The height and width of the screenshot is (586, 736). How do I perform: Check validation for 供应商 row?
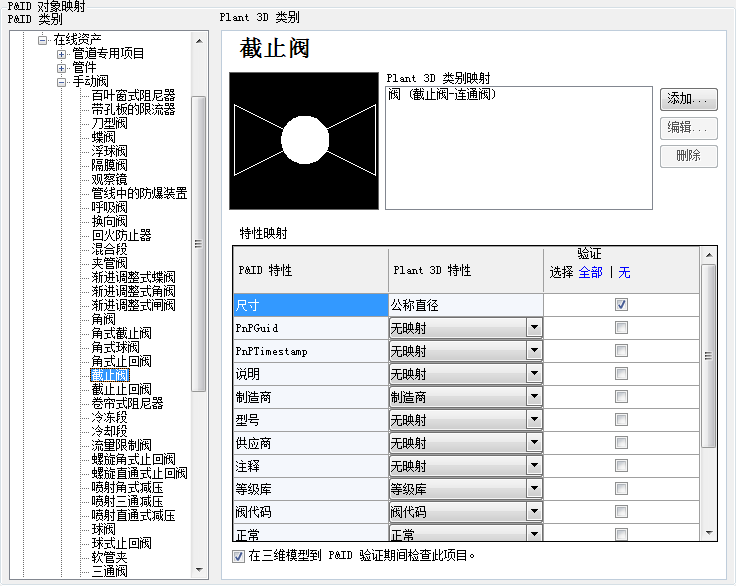621,442
